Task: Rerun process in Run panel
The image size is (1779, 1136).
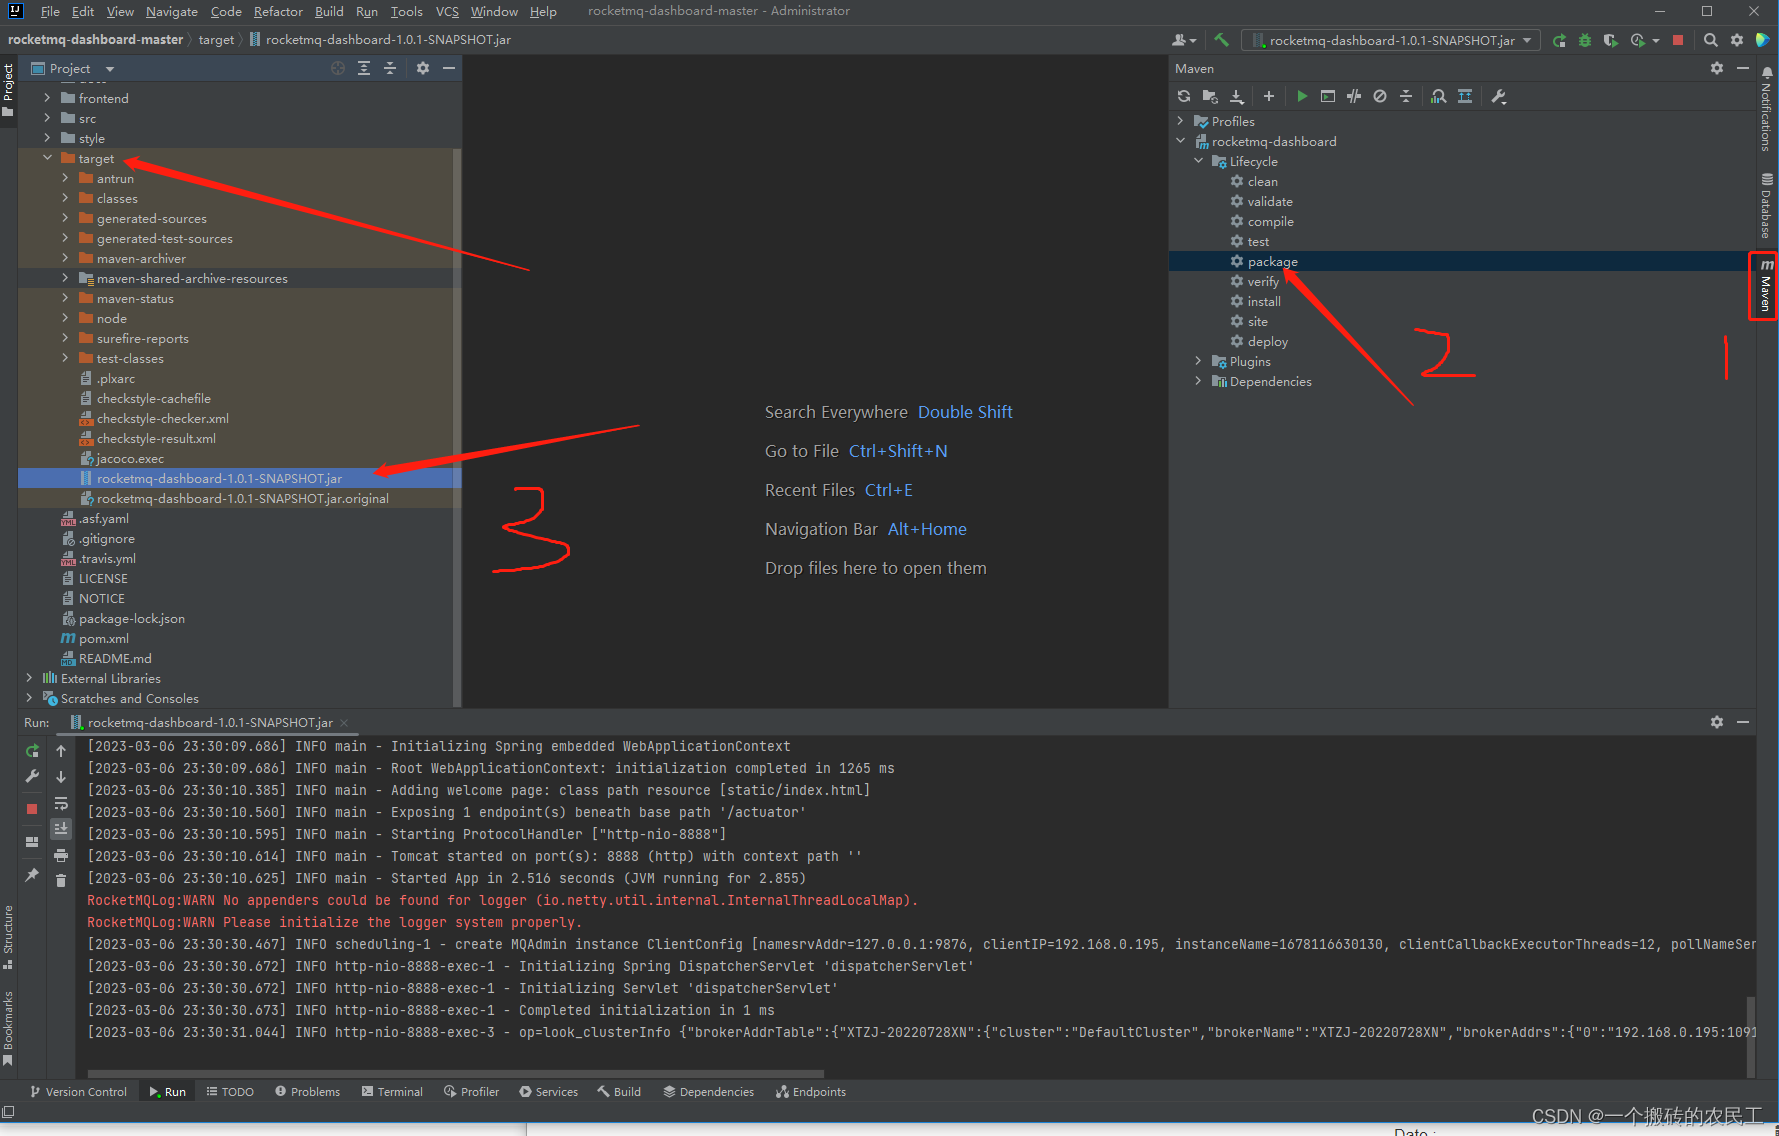Action: [x=32, y=750]
